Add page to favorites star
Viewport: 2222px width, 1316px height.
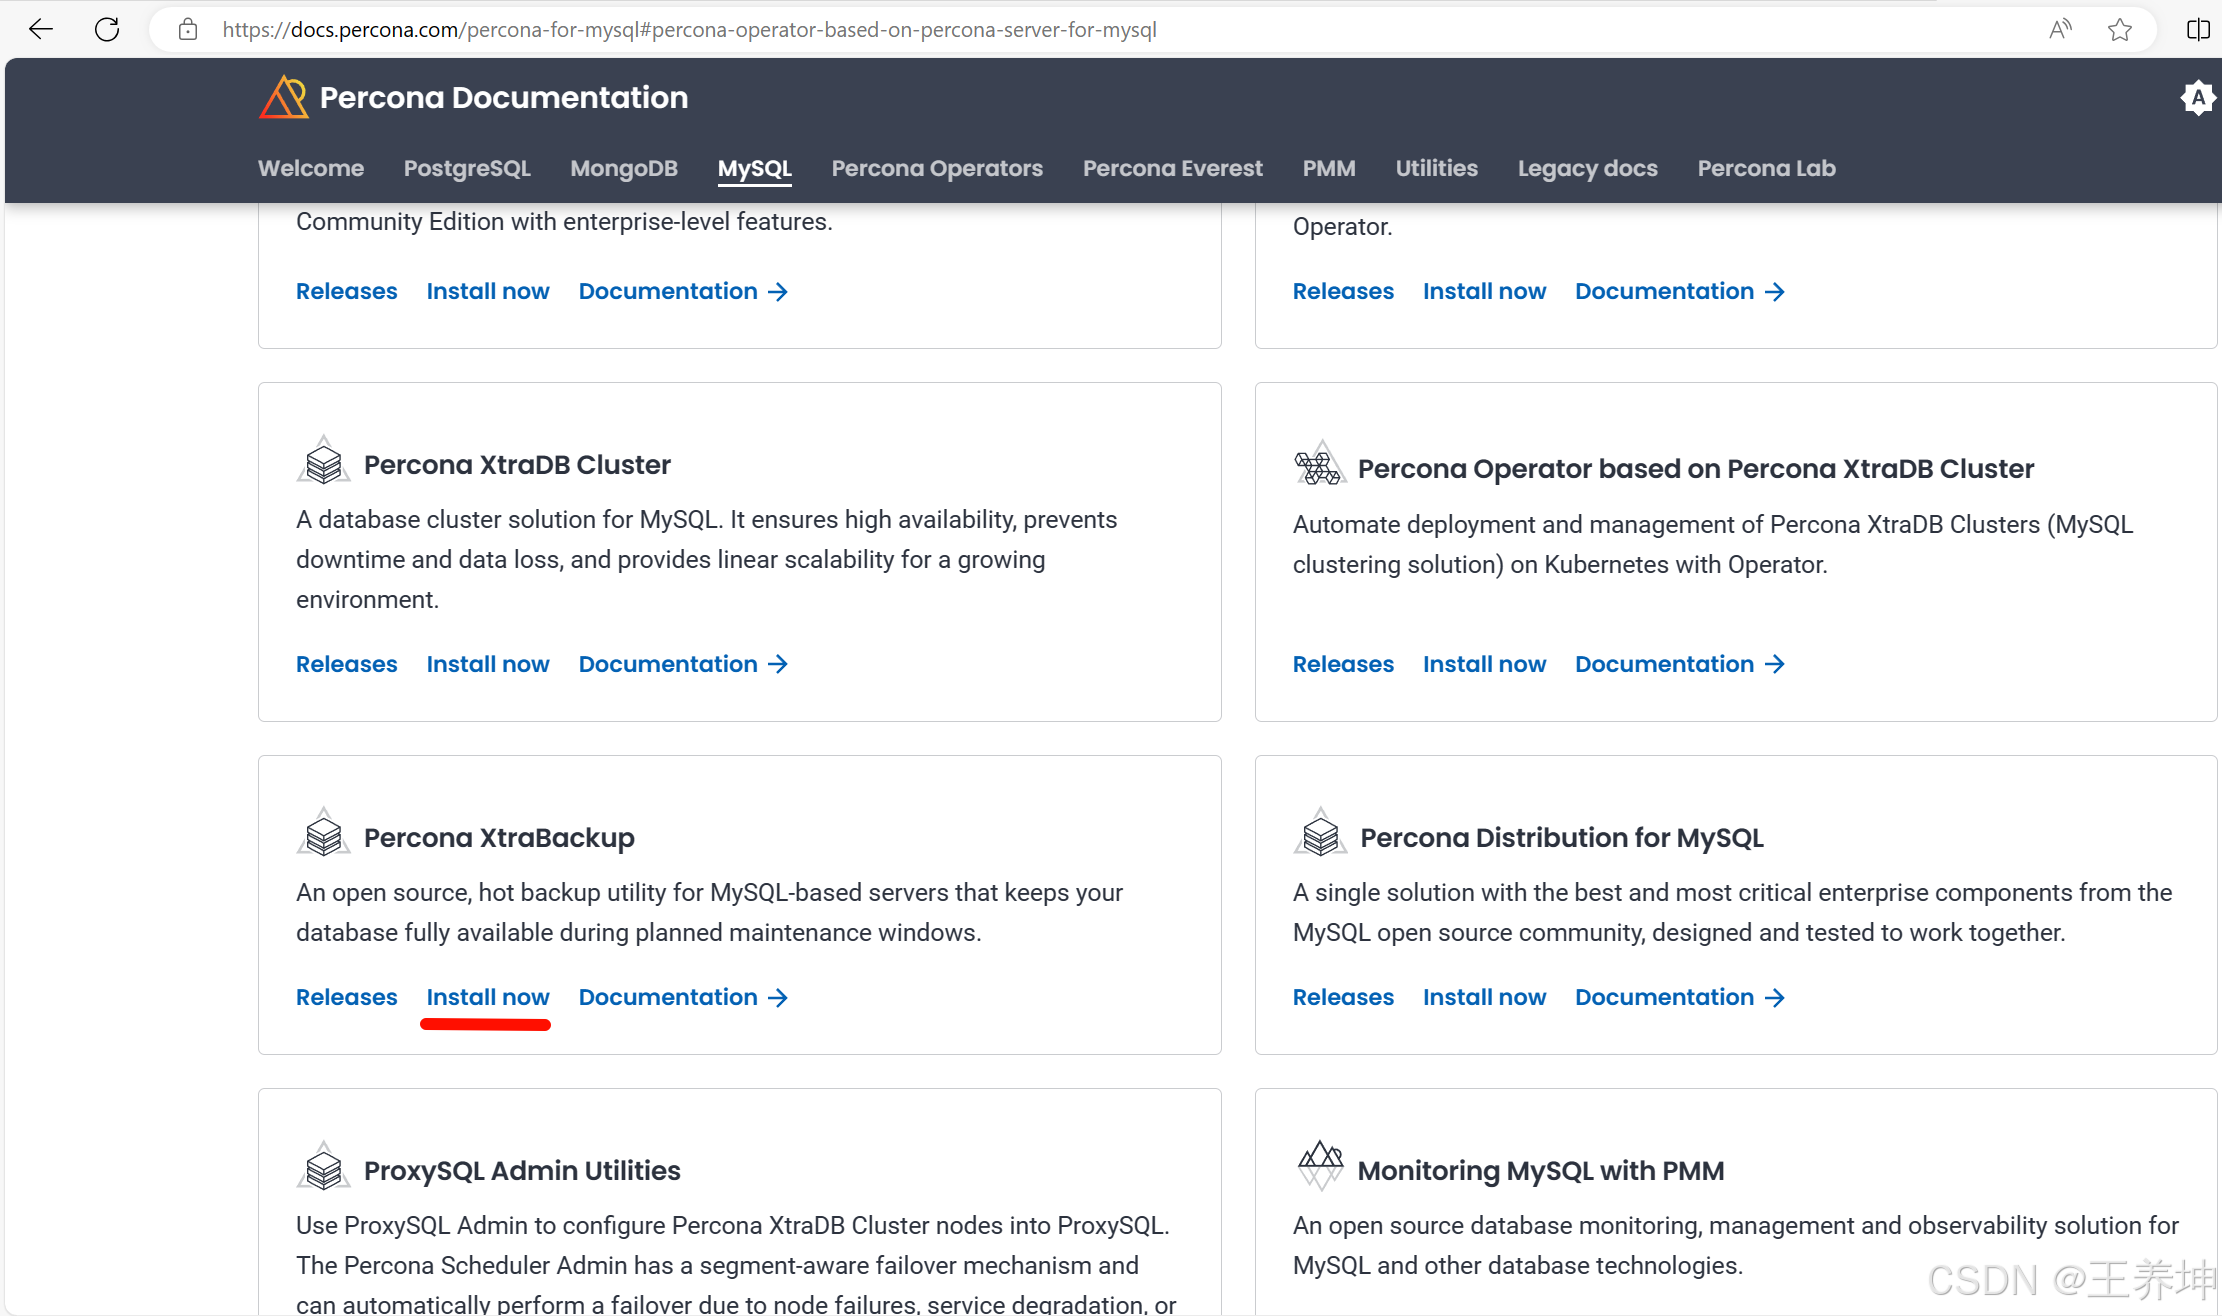click(2119, 30)
